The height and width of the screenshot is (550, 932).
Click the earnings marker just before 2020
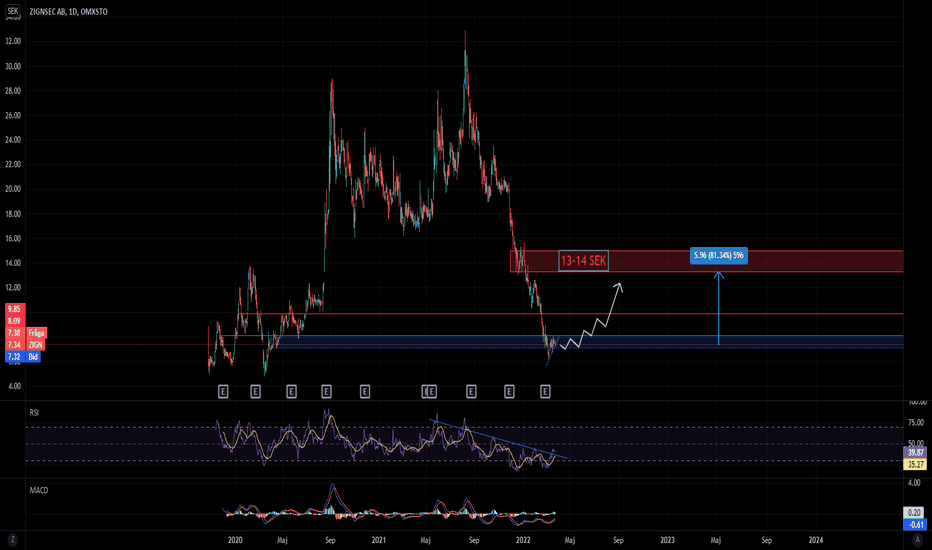pyautogui.click(x=223, y=391)
